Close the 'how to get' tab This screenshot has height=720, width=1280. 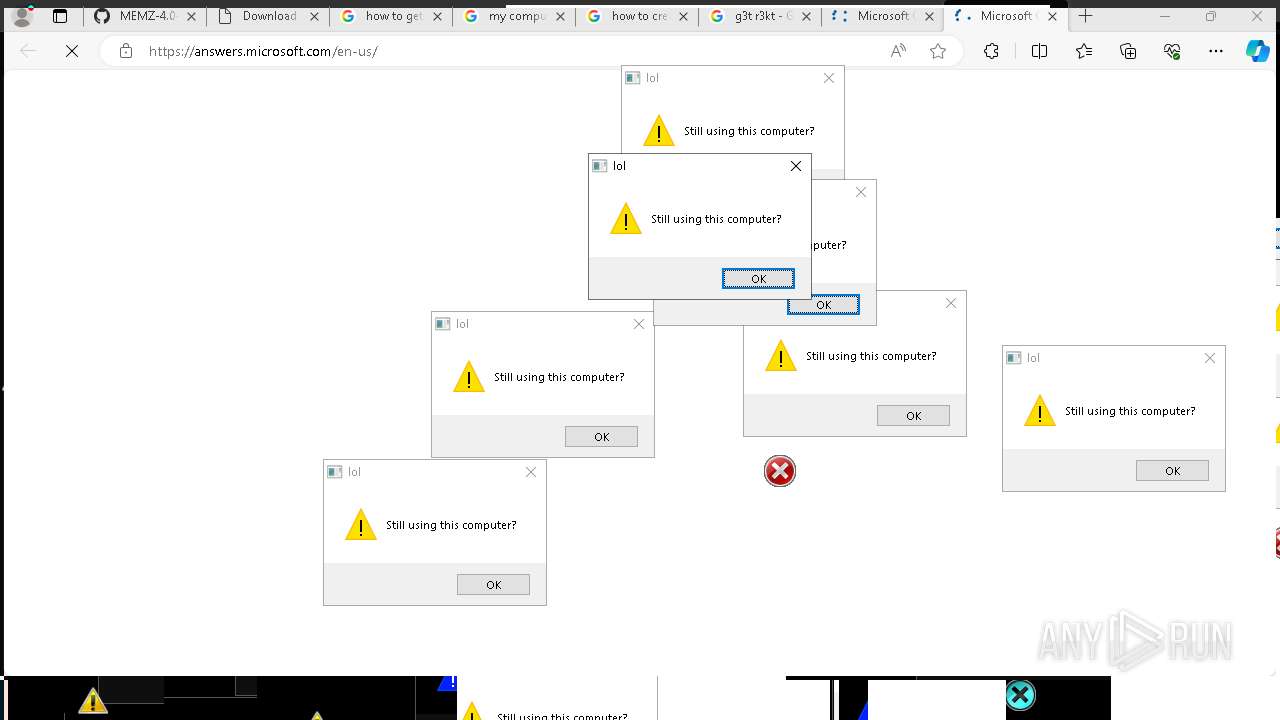click(437, 16)
